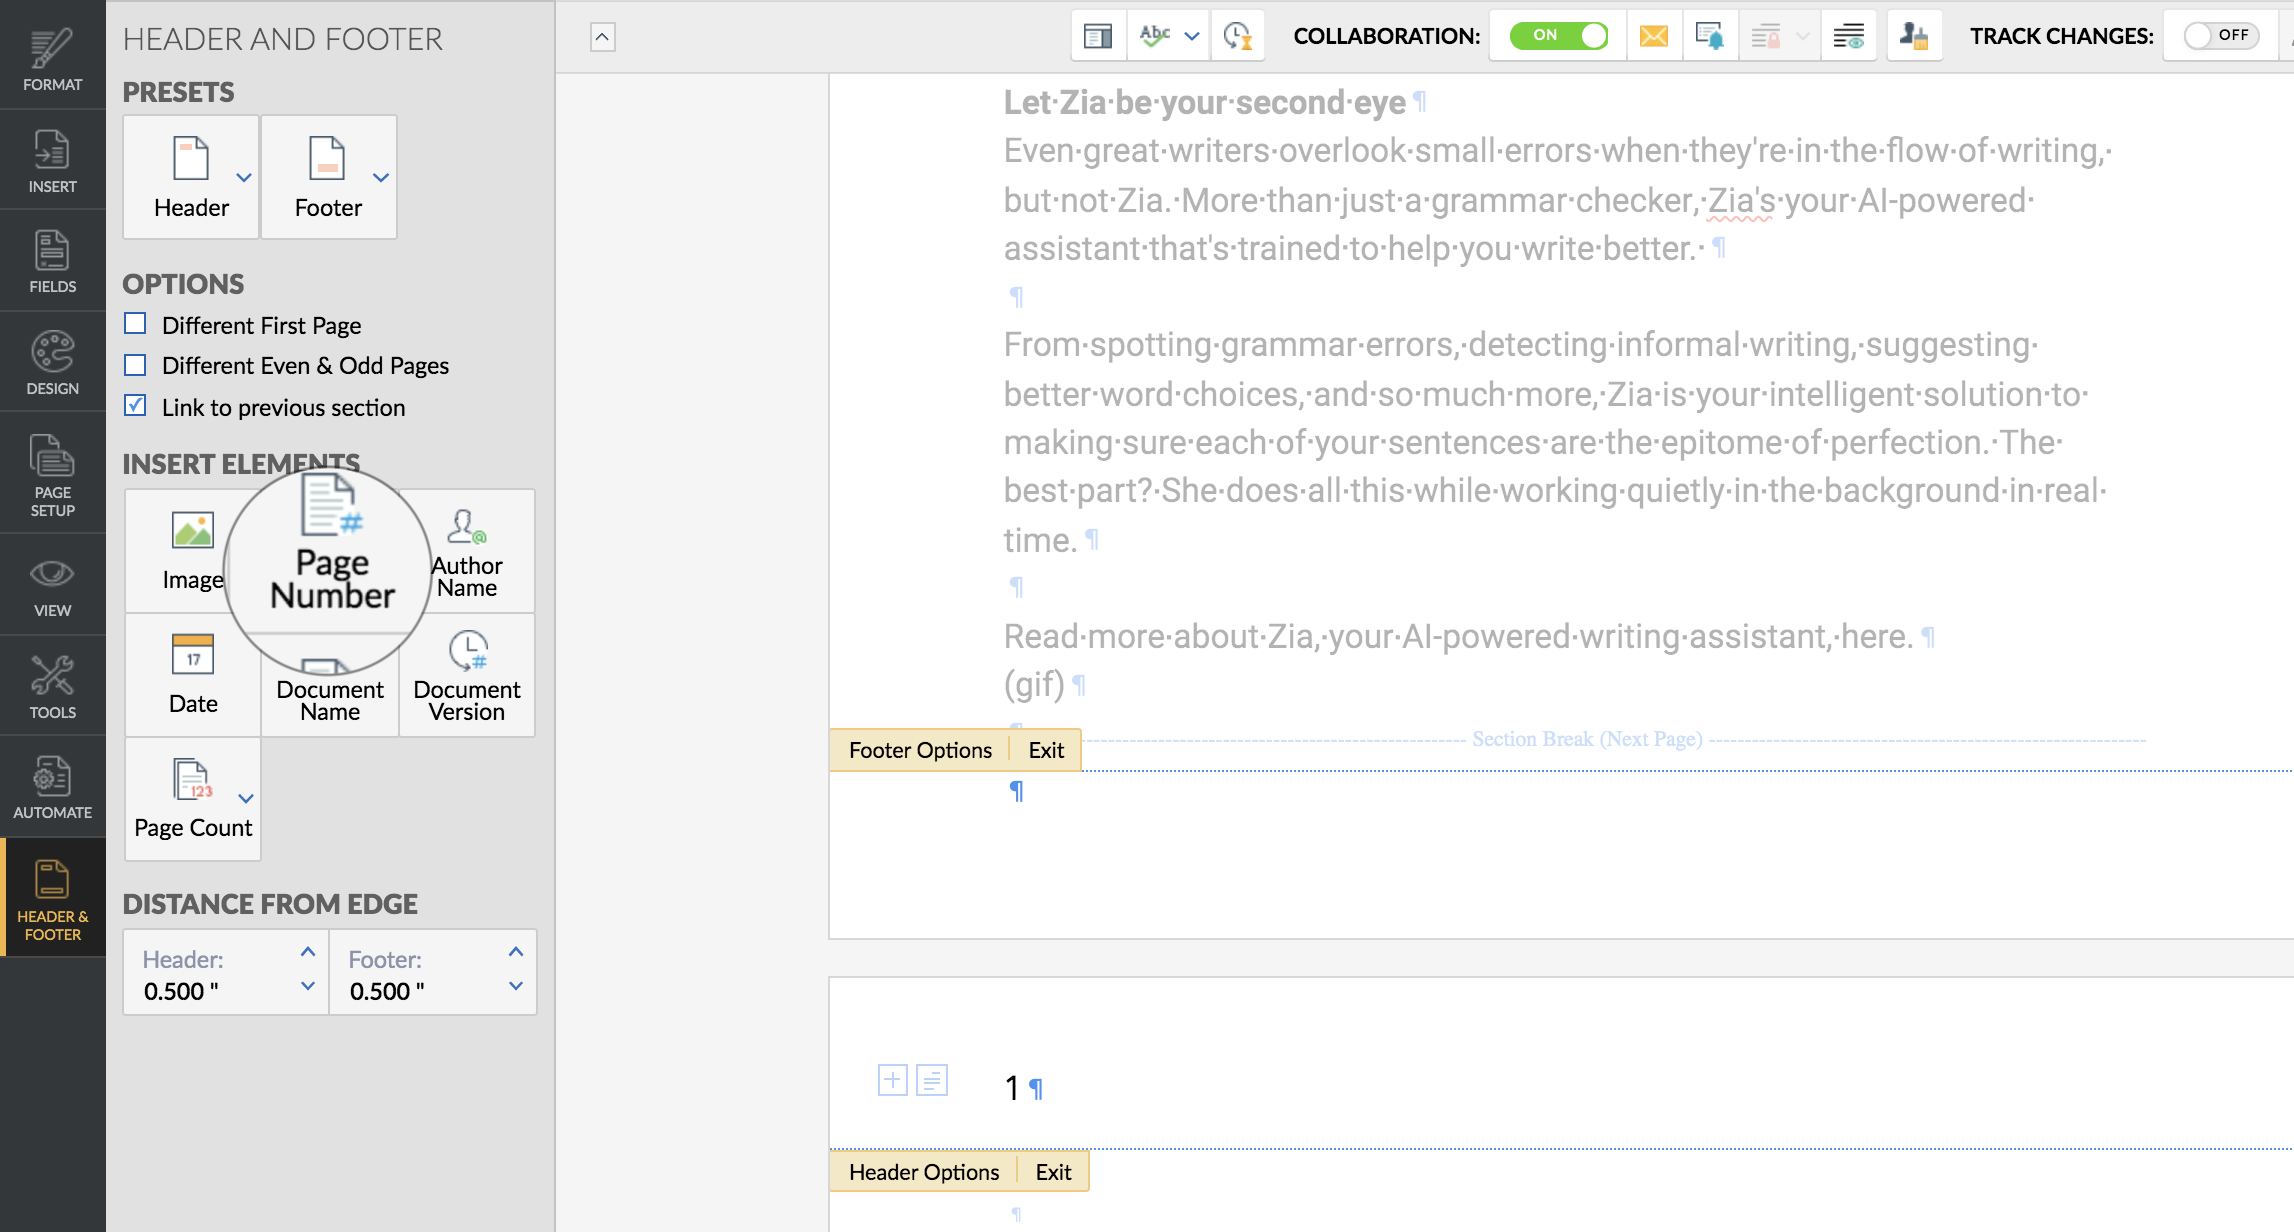This screenshot has width=2294, height=1232.
Task: Insert the Author Name element
Action: click(x=467, y=550)
